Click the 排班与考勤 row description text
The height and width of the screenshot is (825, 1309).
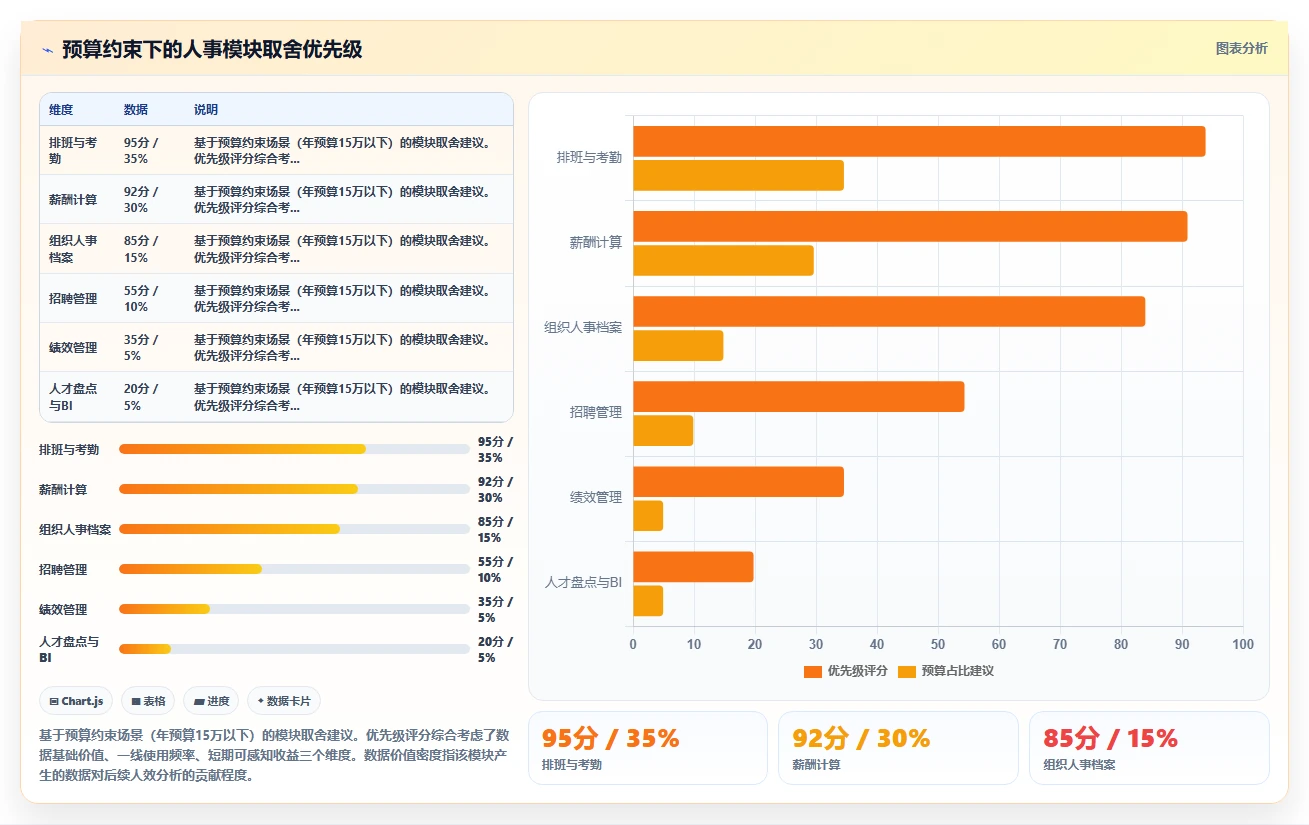point(344,150)
